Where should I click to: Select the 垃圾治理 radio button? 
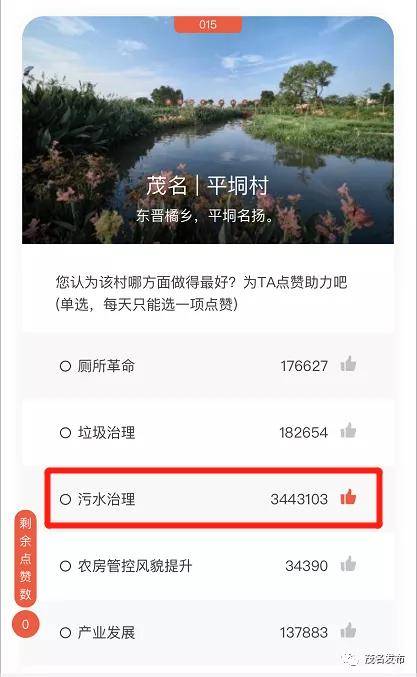[65, 433]
